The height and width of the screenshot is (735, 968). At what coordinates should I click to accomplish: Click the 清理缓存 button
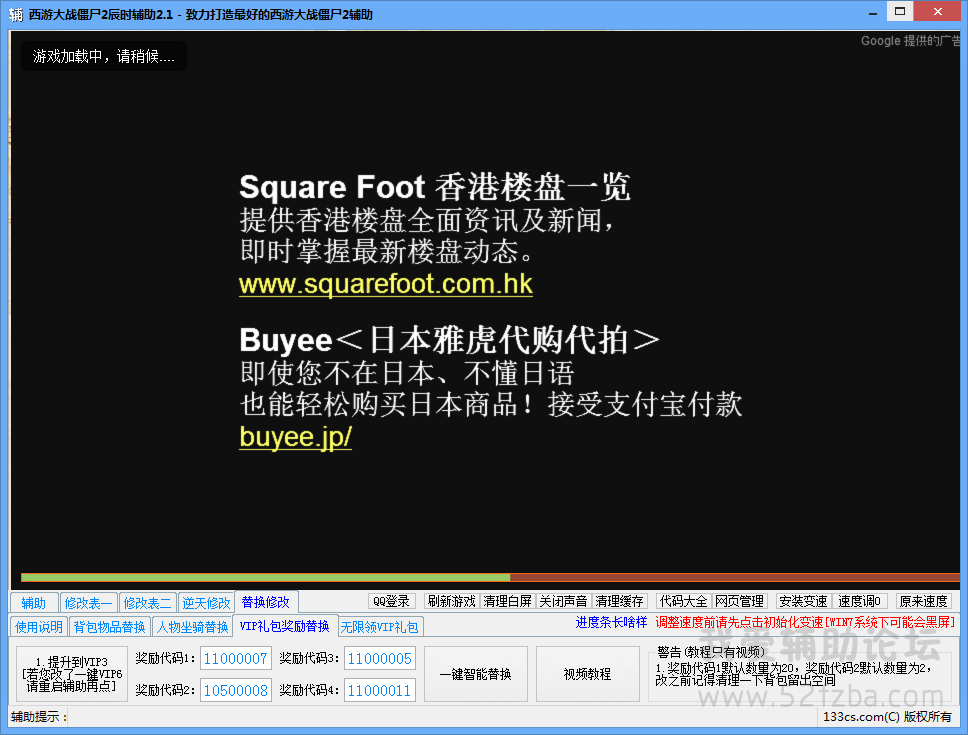pos(620,601)
